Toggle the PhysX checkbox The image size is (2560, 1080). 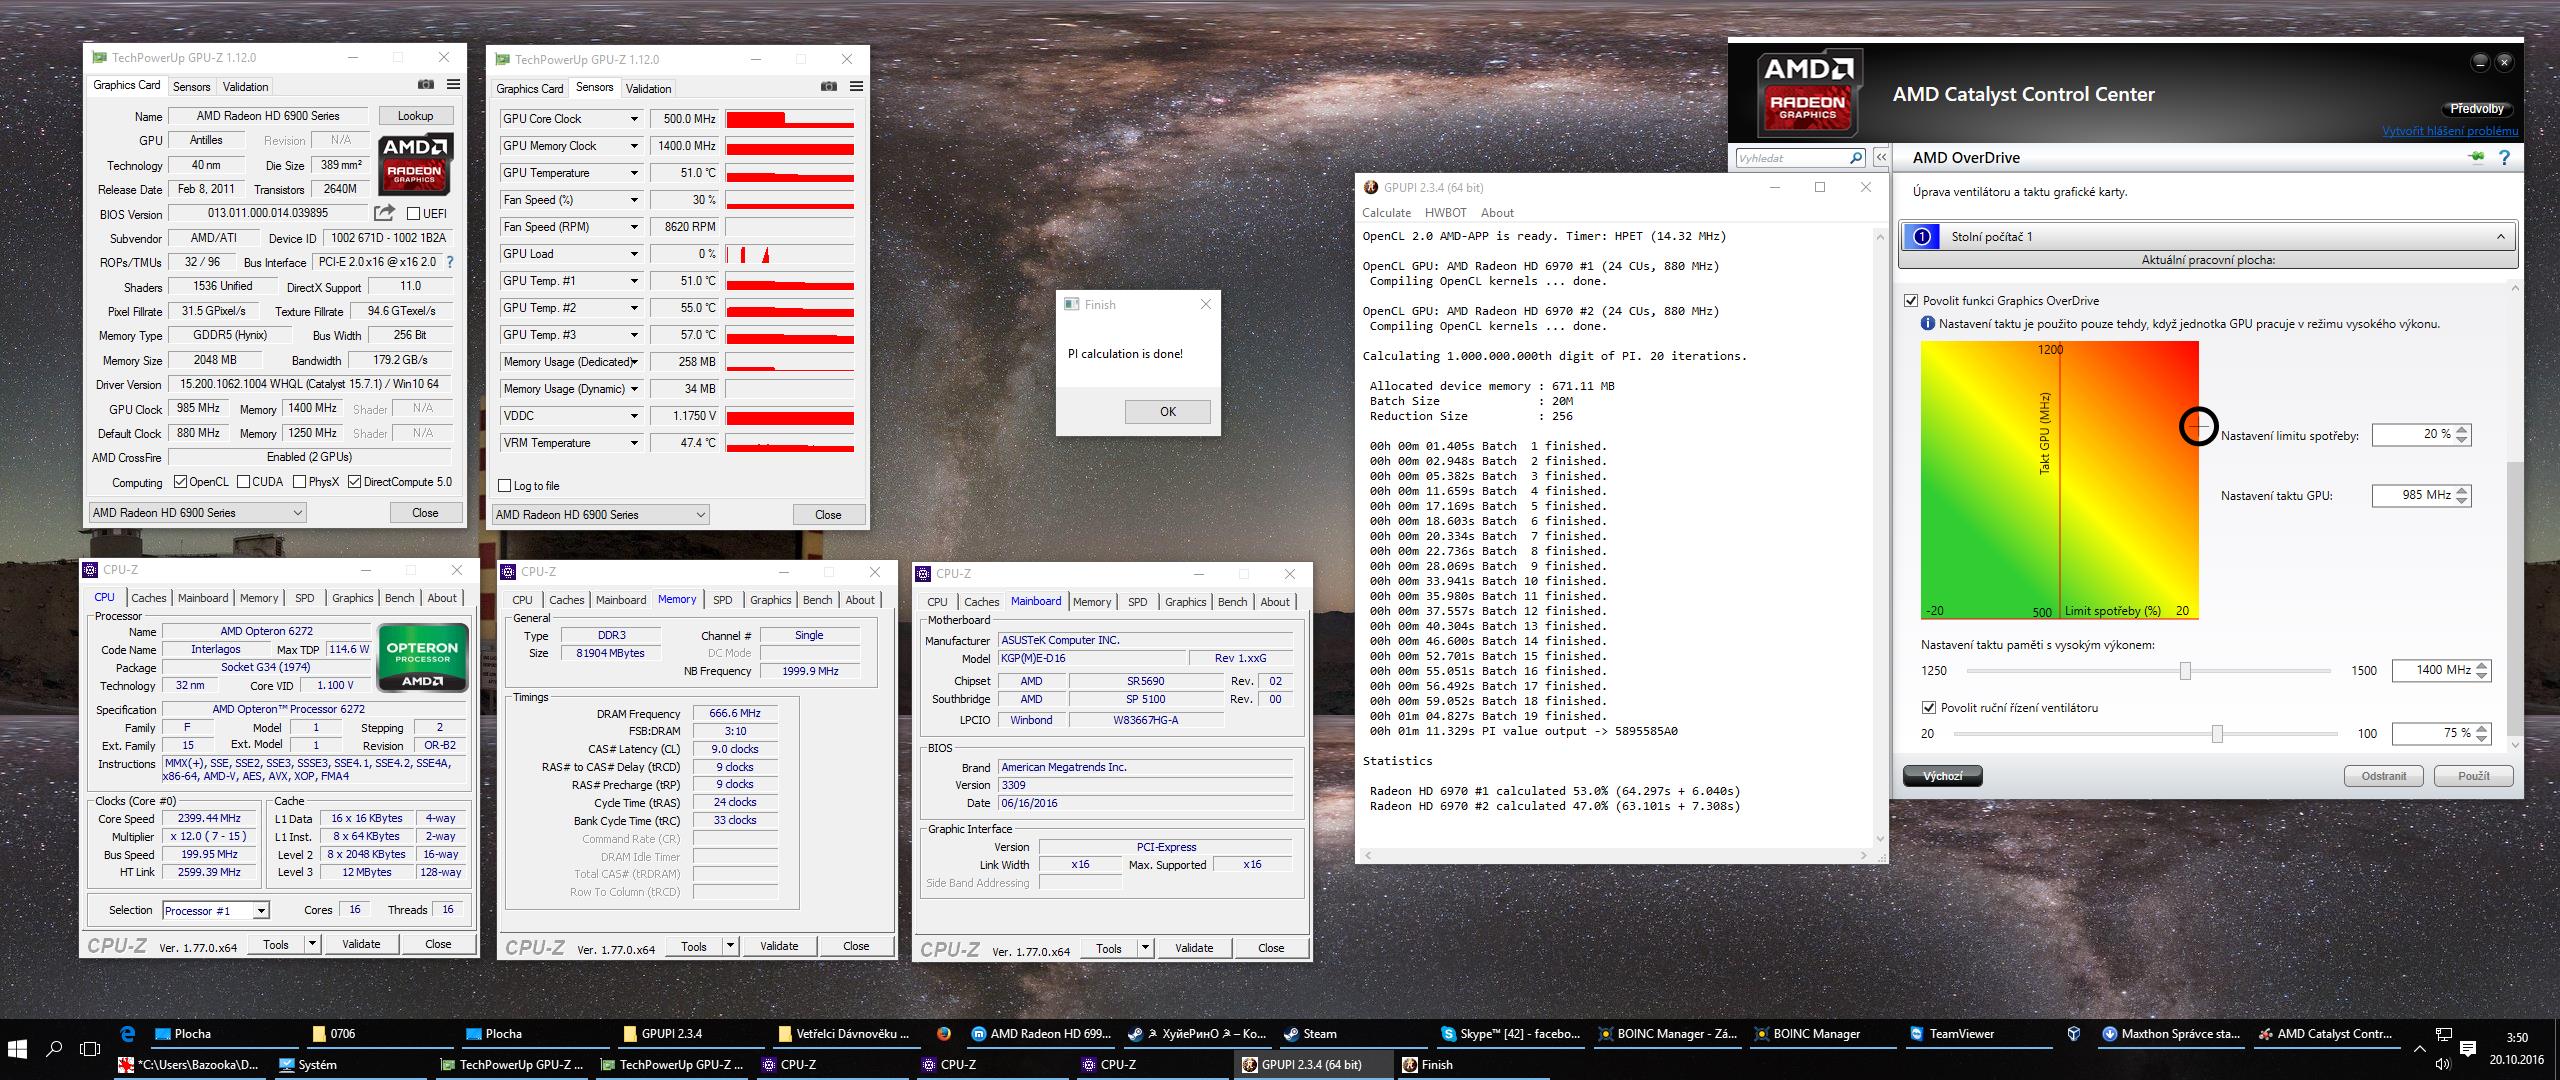(299, 482)
